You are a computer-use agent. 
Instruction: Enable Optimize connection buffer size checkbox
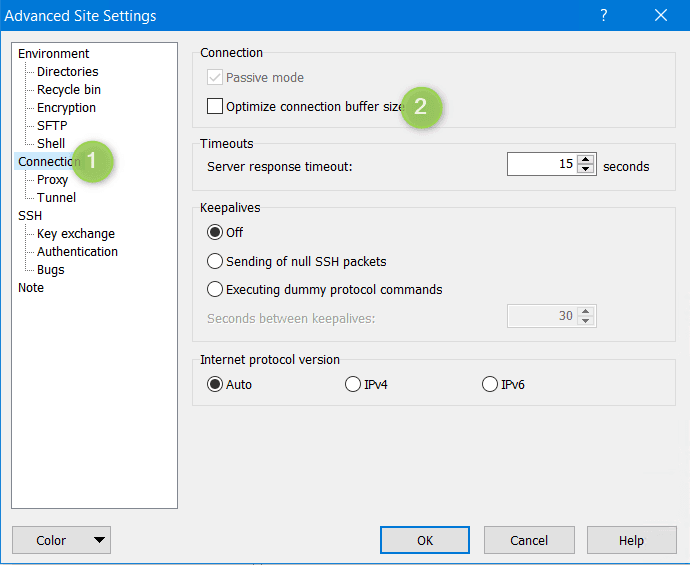pos(215,106)
